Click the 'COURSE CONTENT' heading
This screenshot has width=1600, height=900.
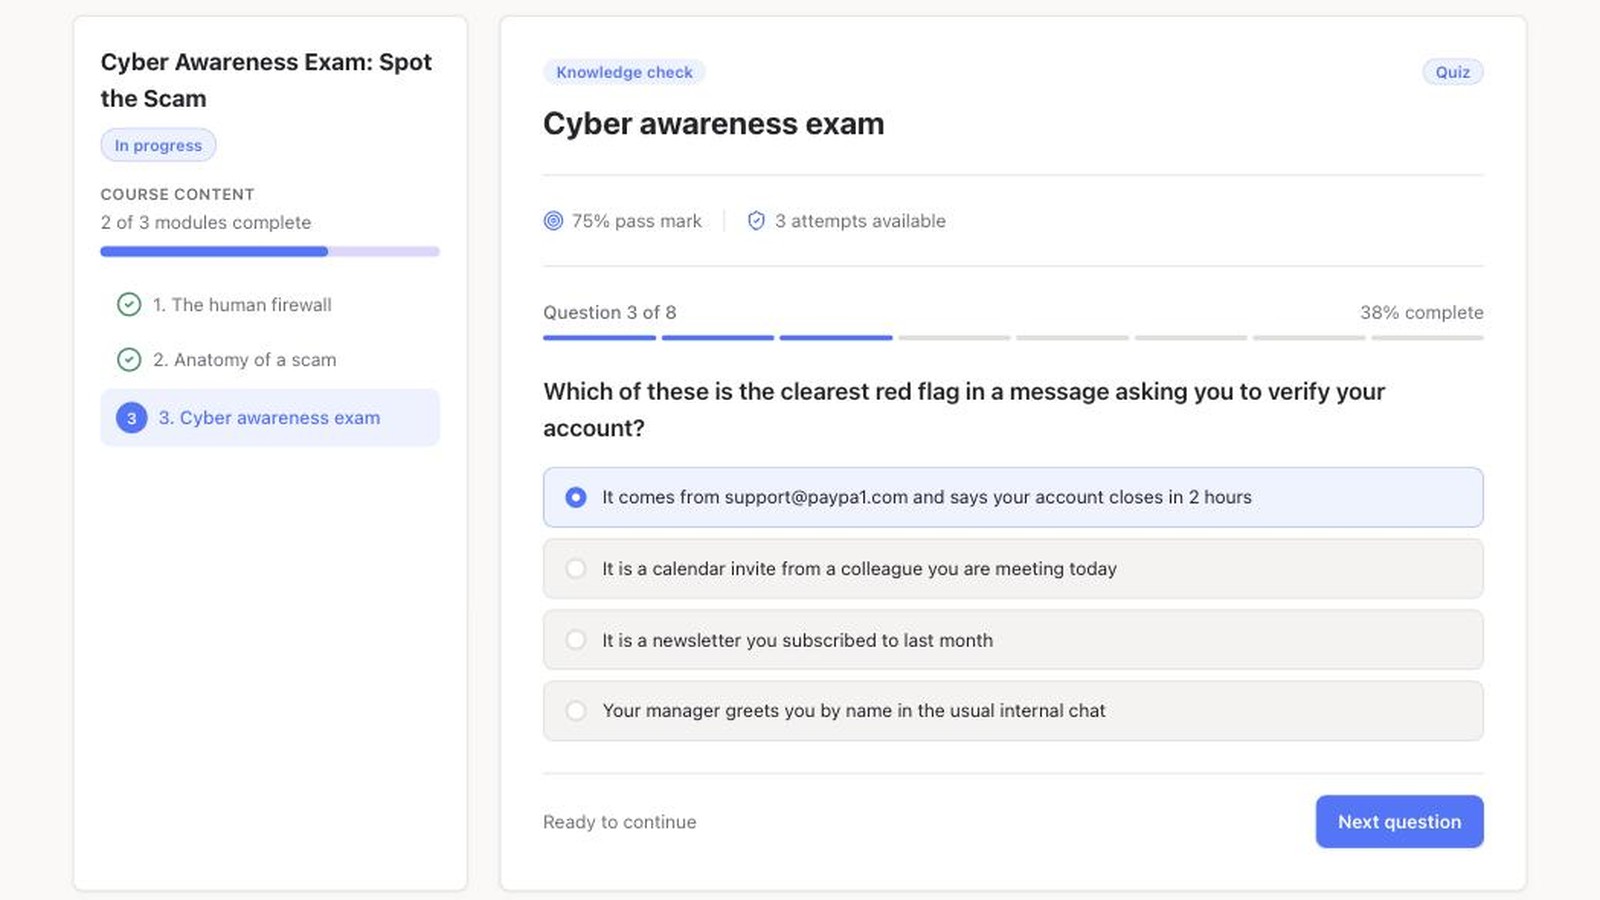pos(177,194)
